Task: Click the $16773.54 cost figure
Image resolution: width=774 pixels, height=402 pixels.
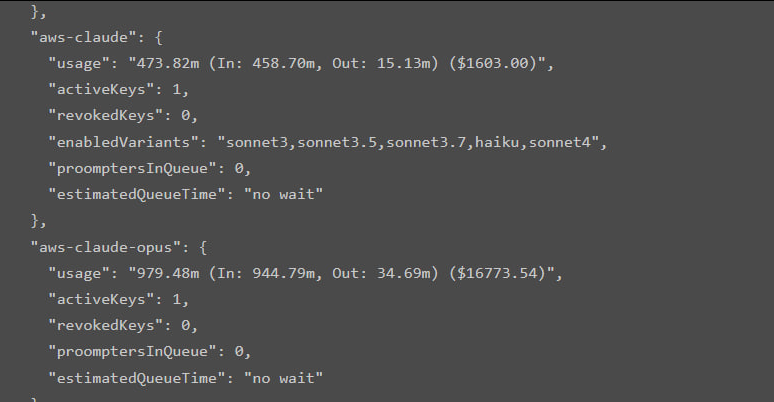Action: click(x=500, y=272)
